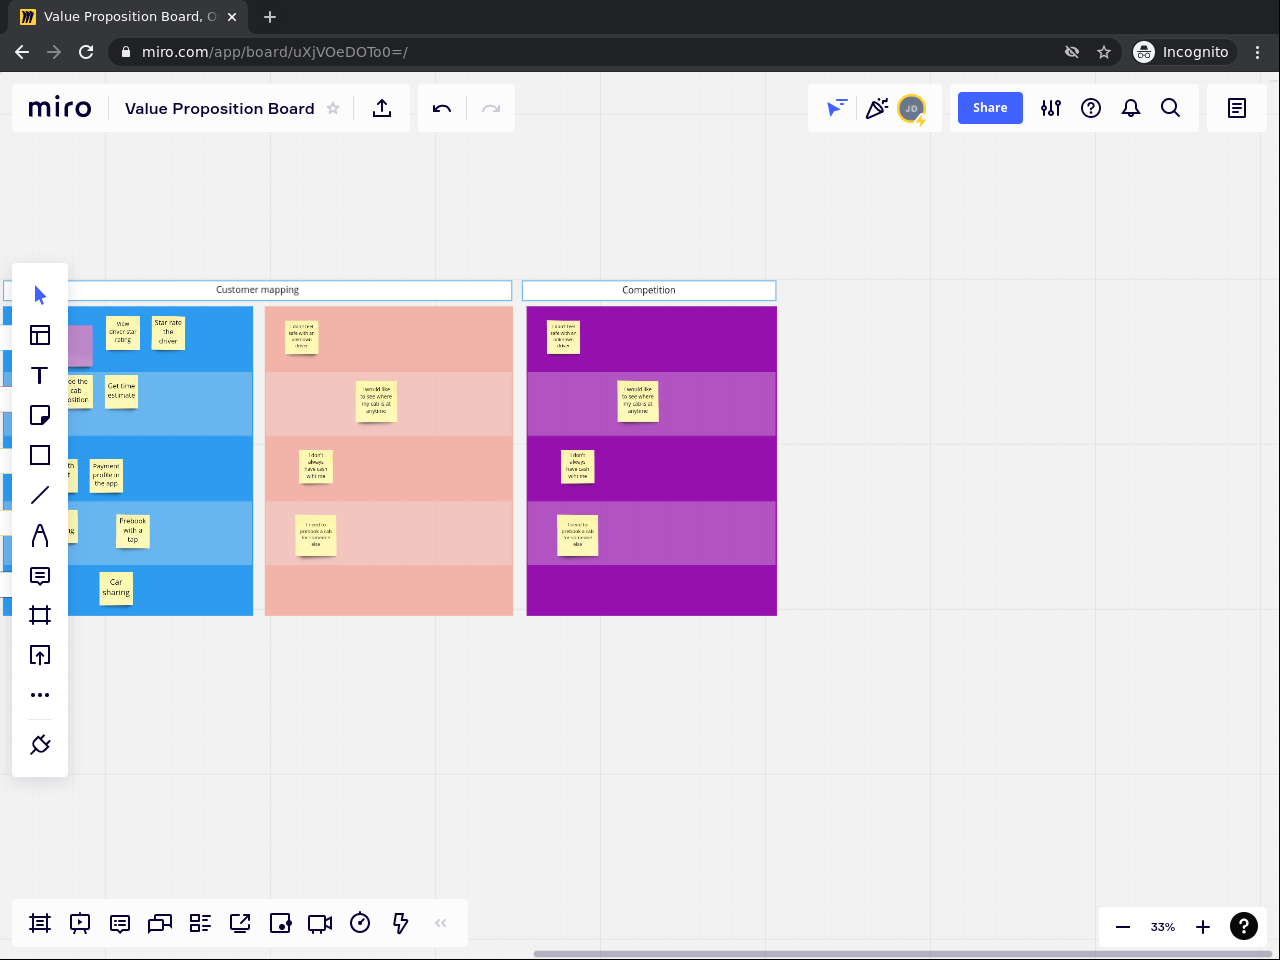
Task: Click the Value Proposition Board title
Action: (220, 108)
